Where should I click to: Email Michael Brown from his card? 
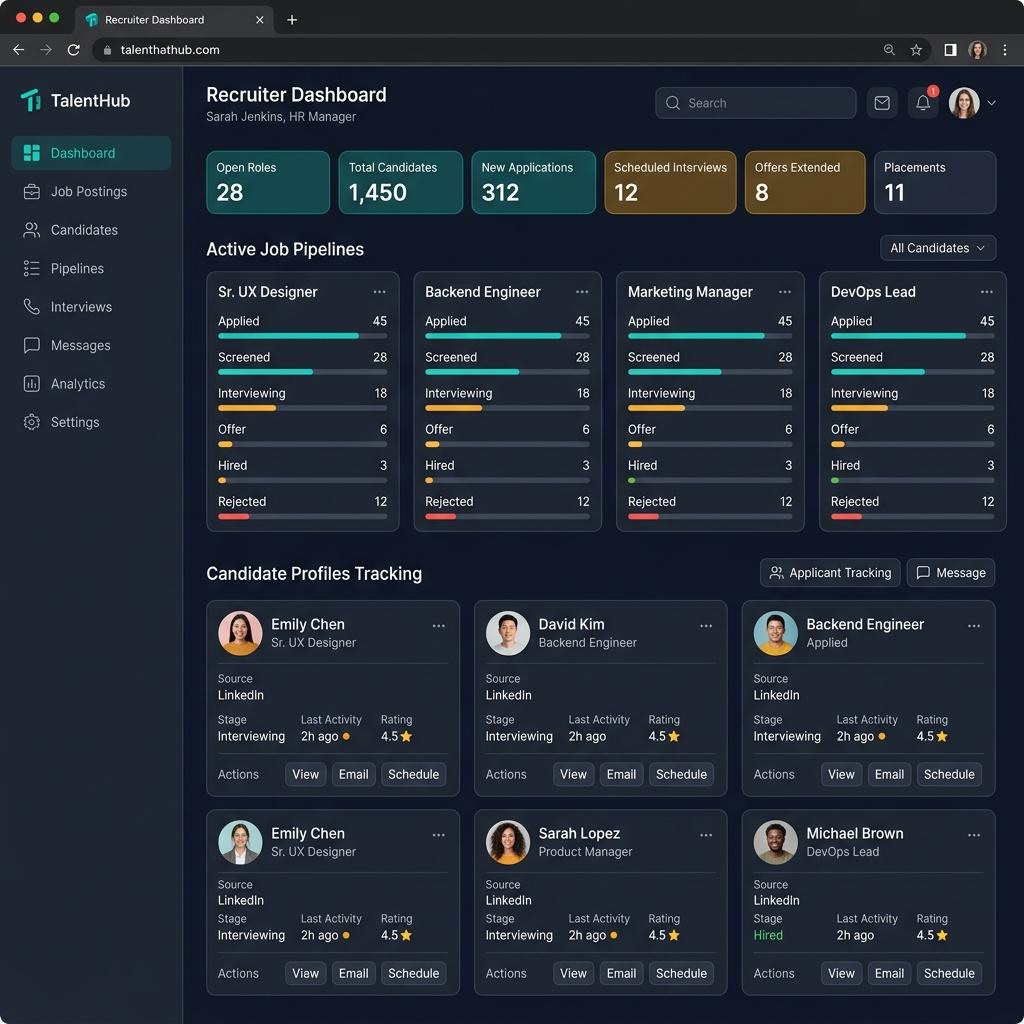pyautogui.click(x=889, y=973)
